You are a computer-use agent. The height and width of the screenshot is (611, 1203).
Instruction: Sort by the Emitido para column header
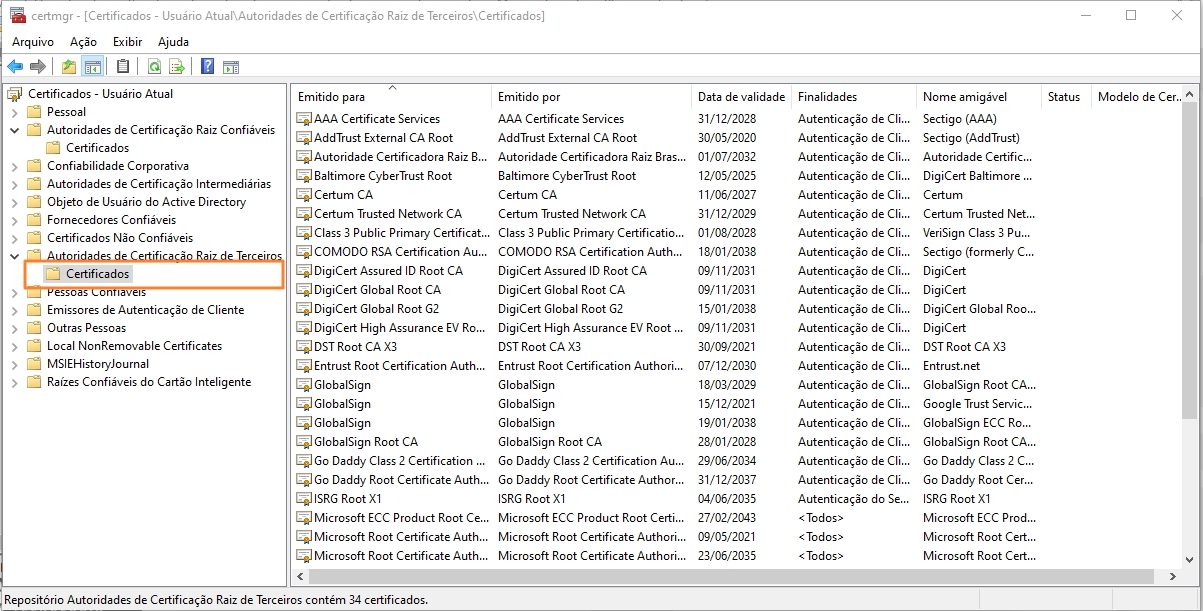click(391, 97)
